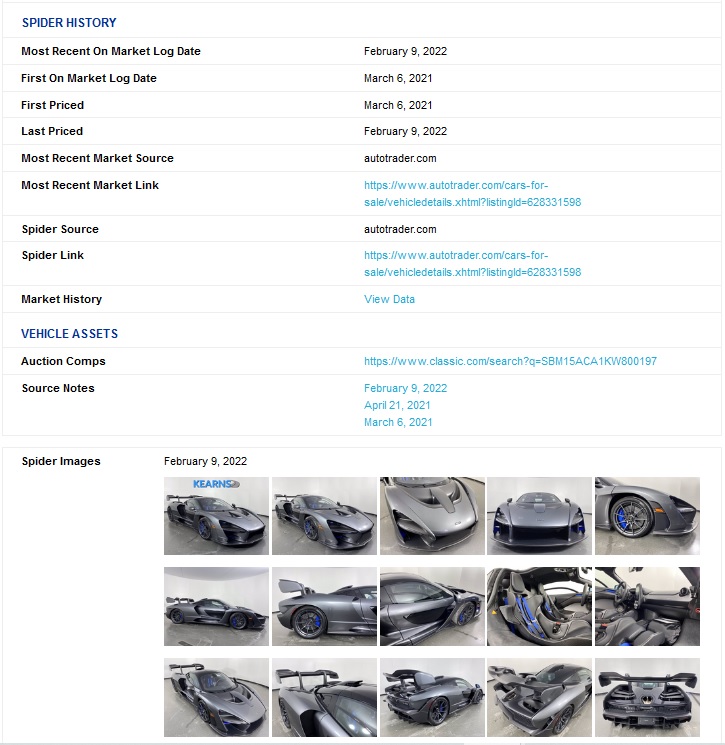
Task: Open the front wheel blue caliper thumbnail
Action: tap(647, 516)
